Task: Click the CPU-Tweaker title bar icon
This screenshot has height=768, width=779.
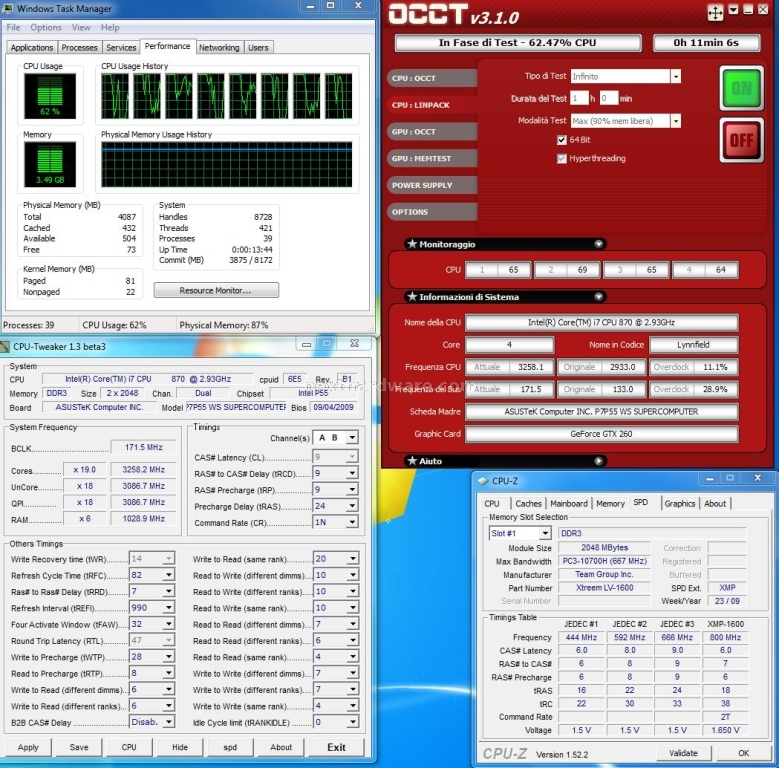Action: pos(5,347)
